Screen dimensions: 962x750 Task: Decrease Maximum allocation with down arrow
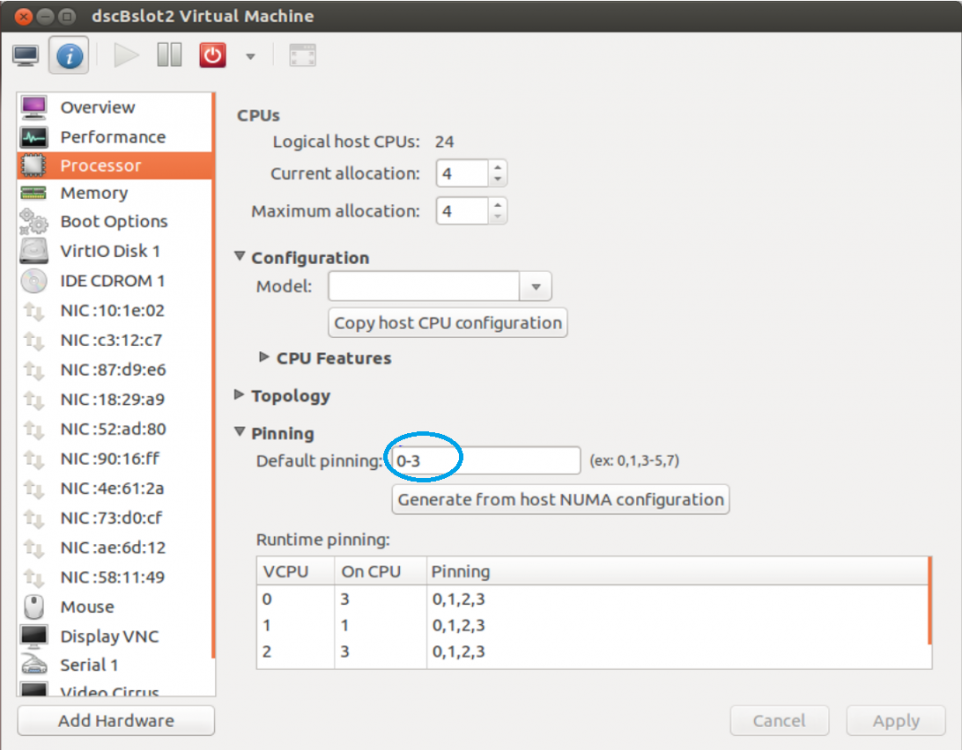(x=498, y=217)
